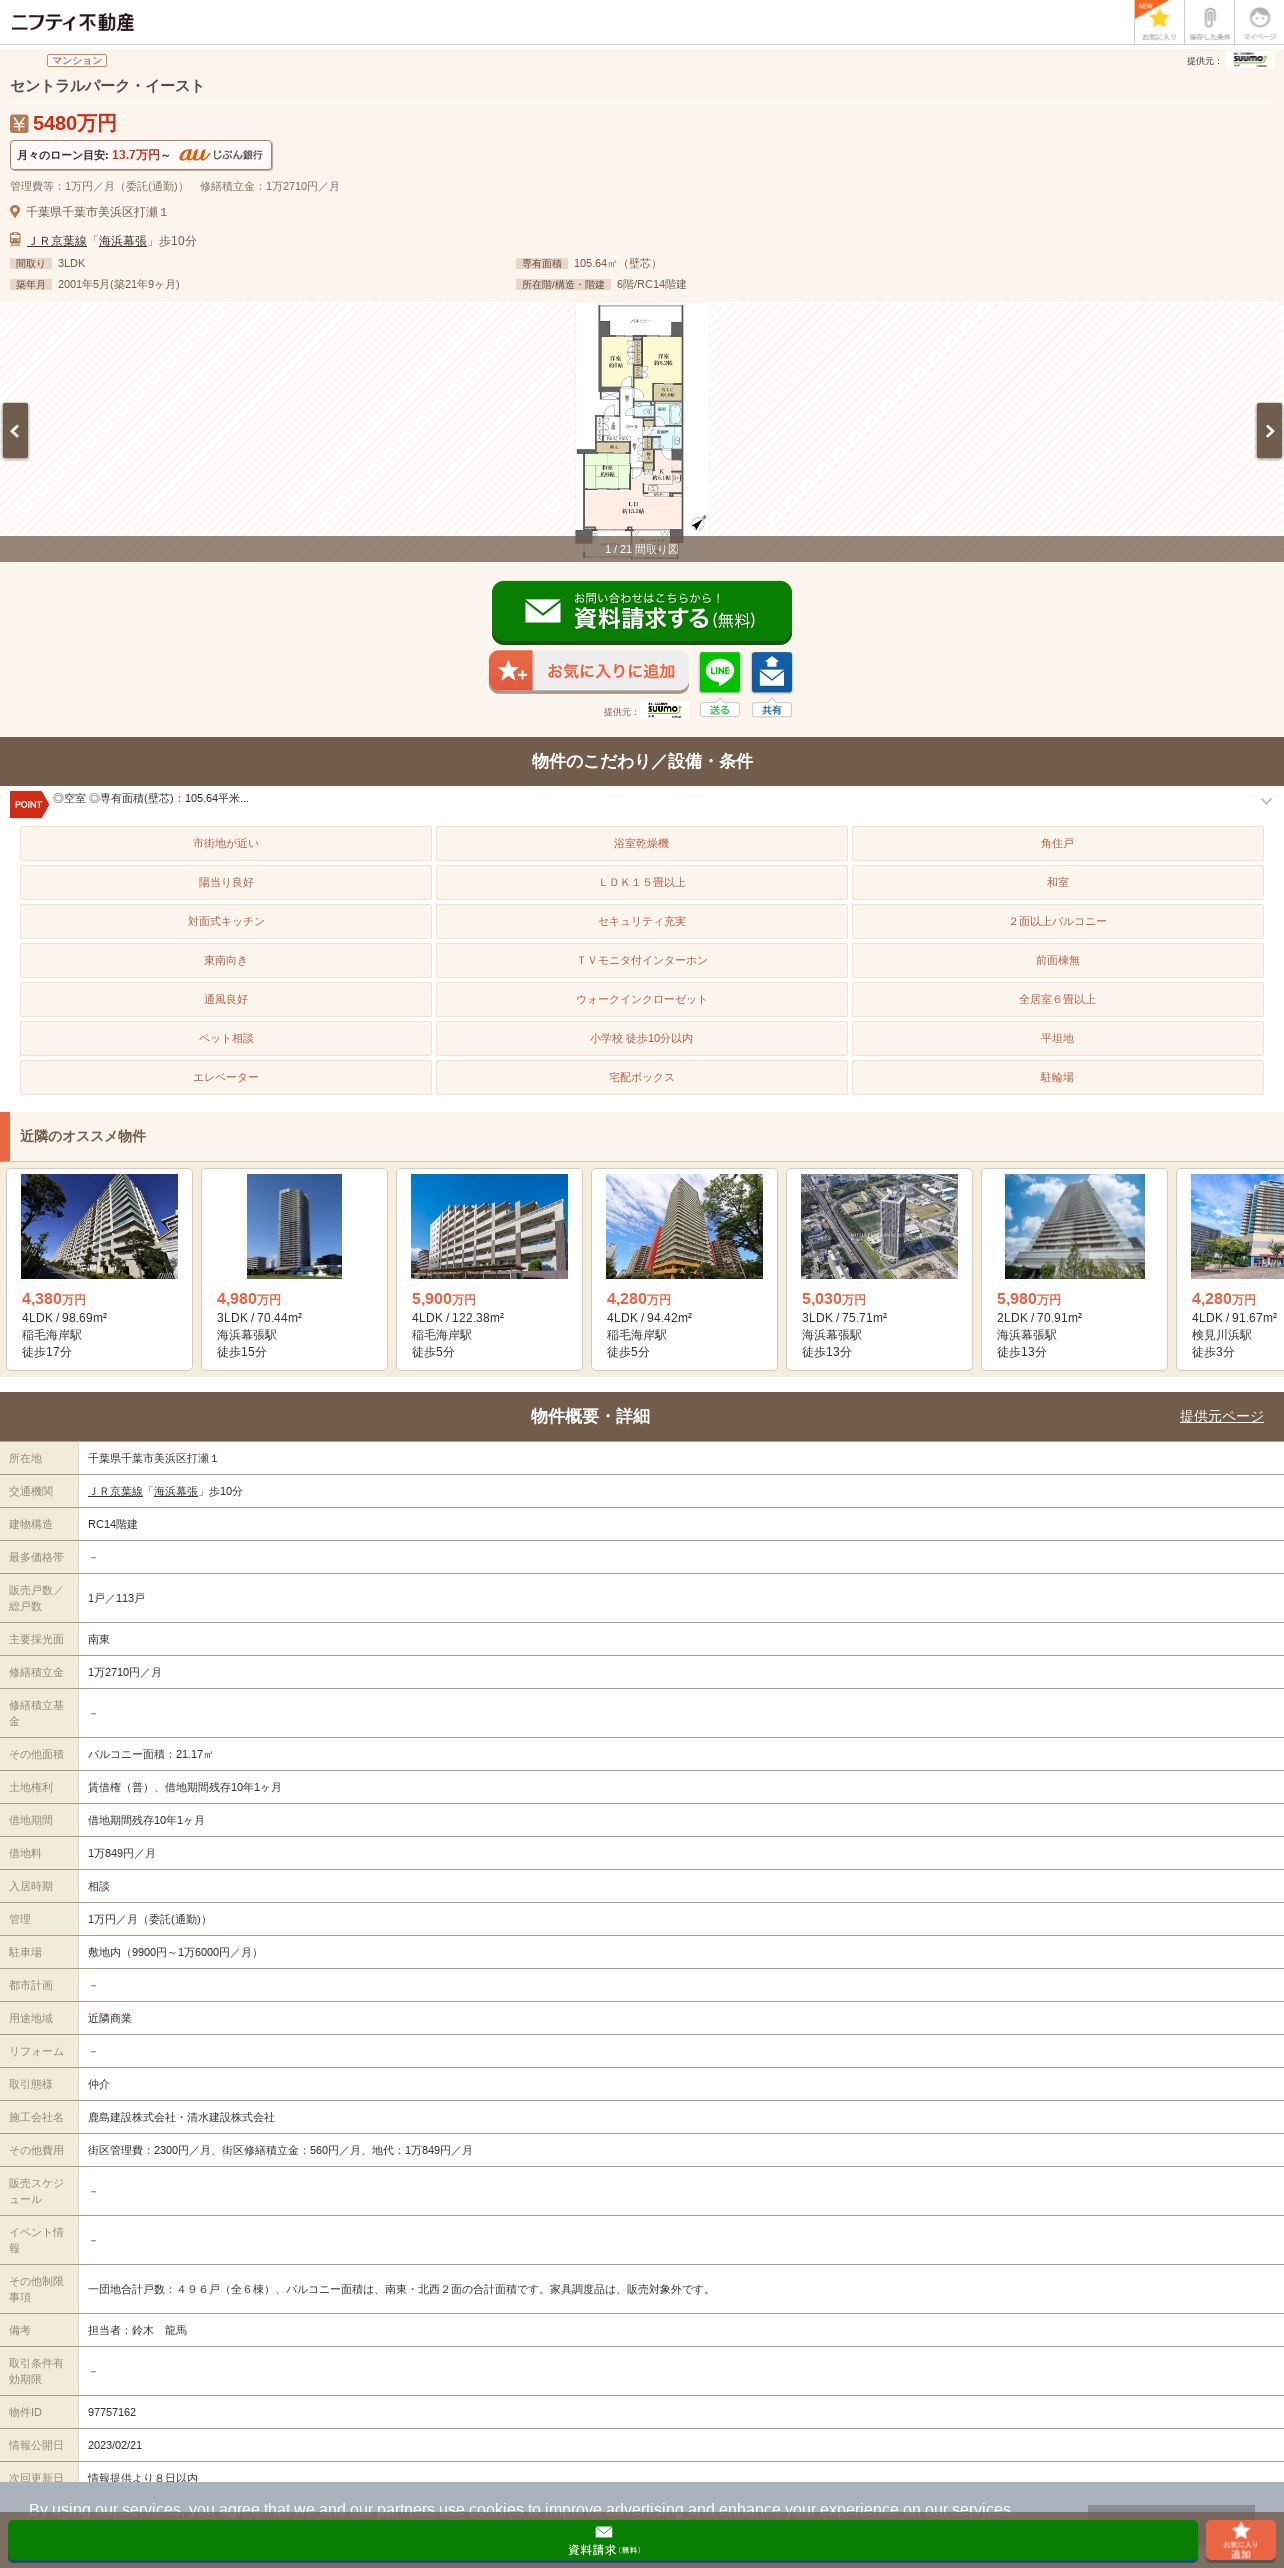Click 全居室６畳以上 feature tag
The width and height of the screenshot is (1284, 2568).
coord(1058,1000)
